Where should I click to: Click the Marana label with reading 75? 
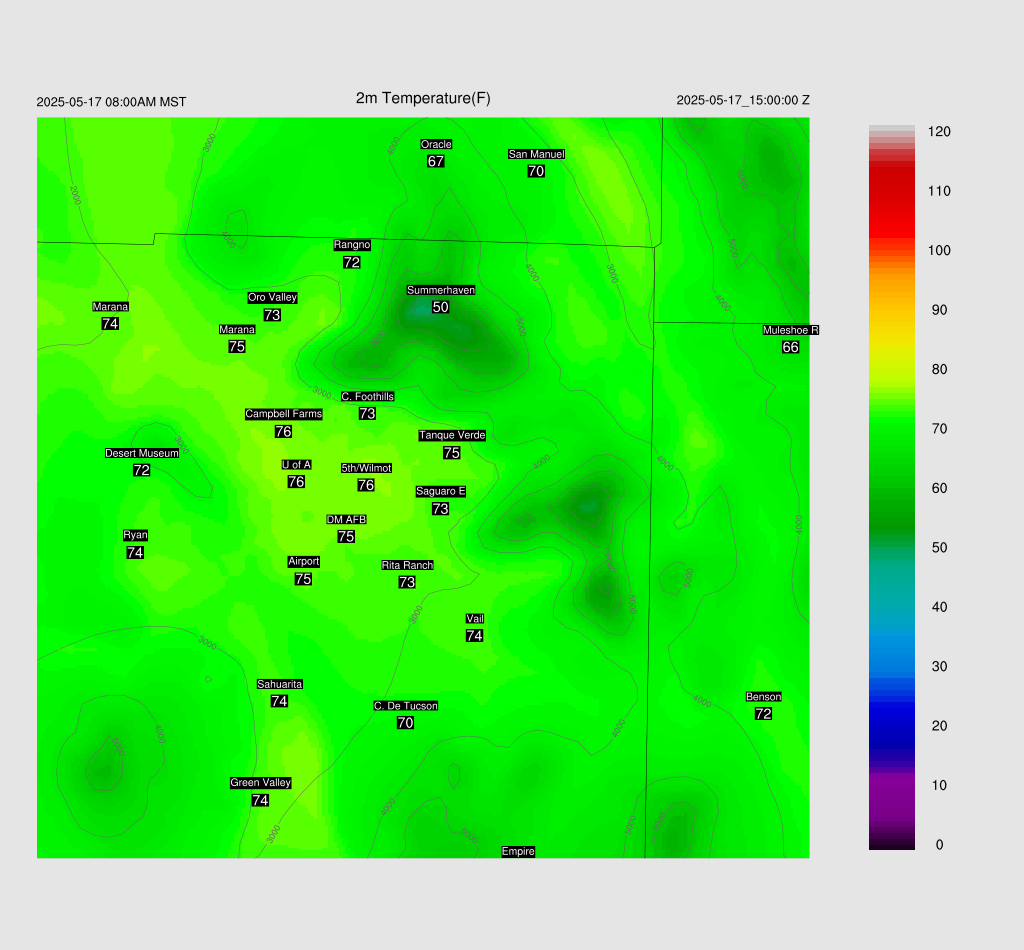click(x=237, y=329)
